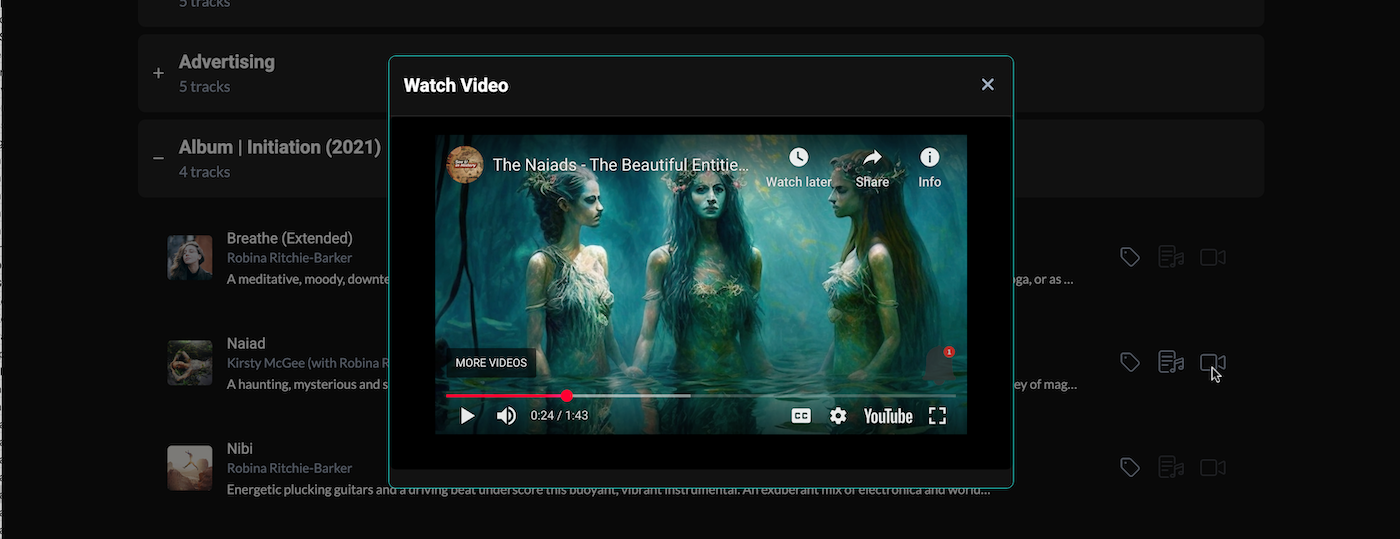
Task: Open video icon for Nibi track
Action: (x=1213, y=467)
